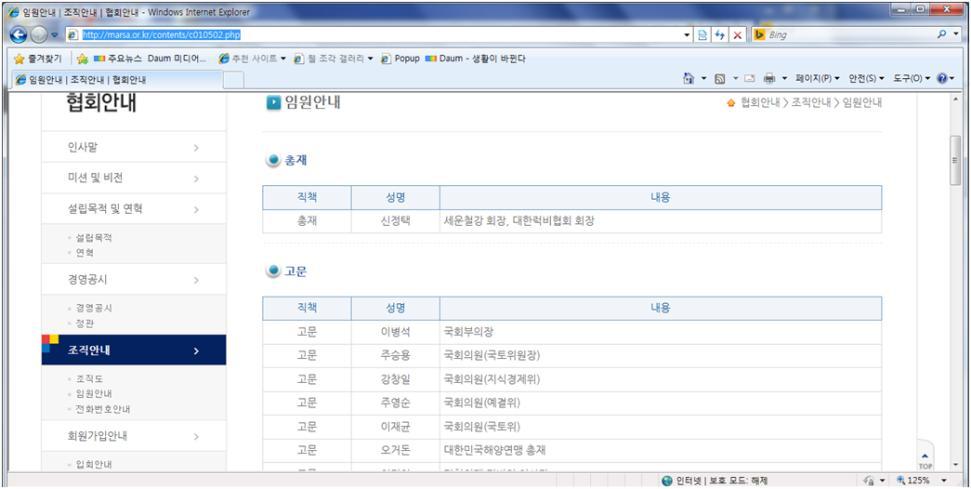Open the 조직도 sub-link
The image size is (971, 489).
click(x=89, y=378)
